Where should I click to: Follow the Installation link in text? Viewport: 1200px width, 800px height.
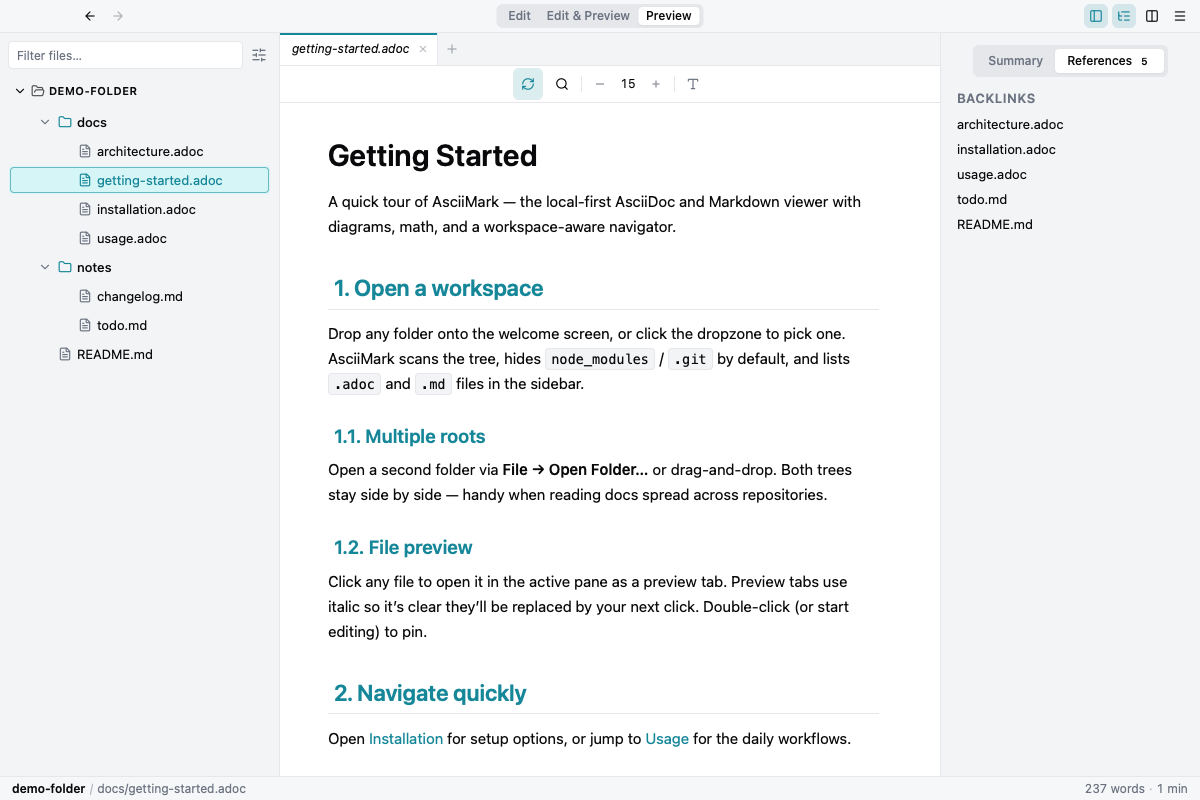click(406, 739)
